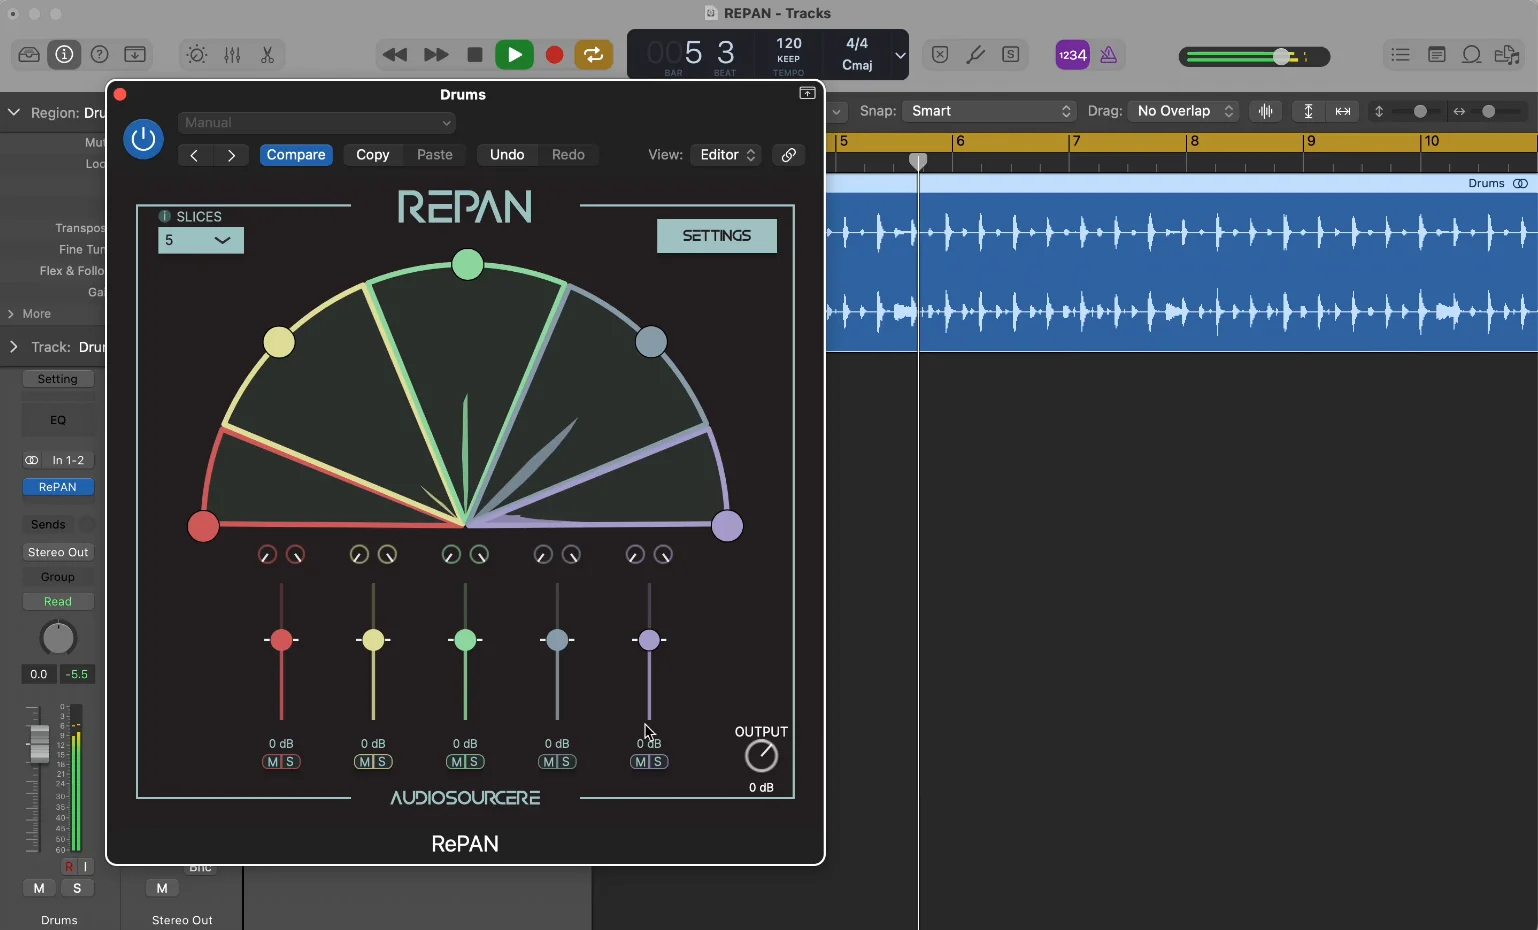Click the Compare button in plugin header
The width and height of the screenshot is (1538, 930).
[296, 155]
